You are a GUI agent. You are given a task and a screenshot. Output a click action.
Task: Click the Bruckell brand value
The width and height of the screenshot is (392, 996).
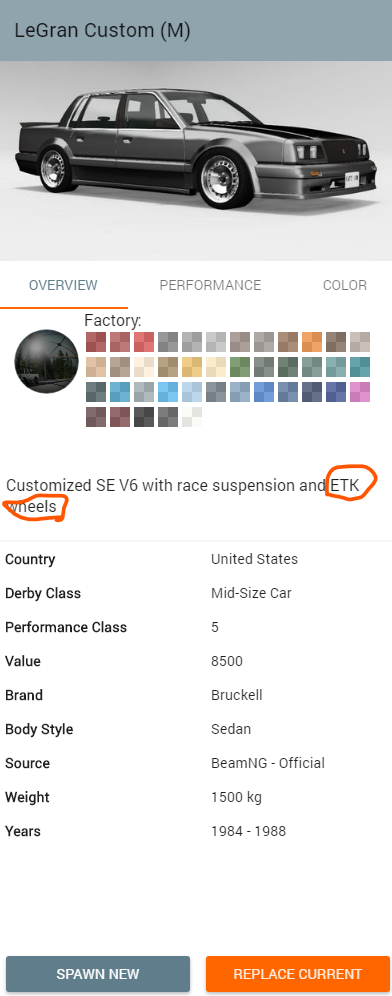pyautogui.click(x=236, y=695)
